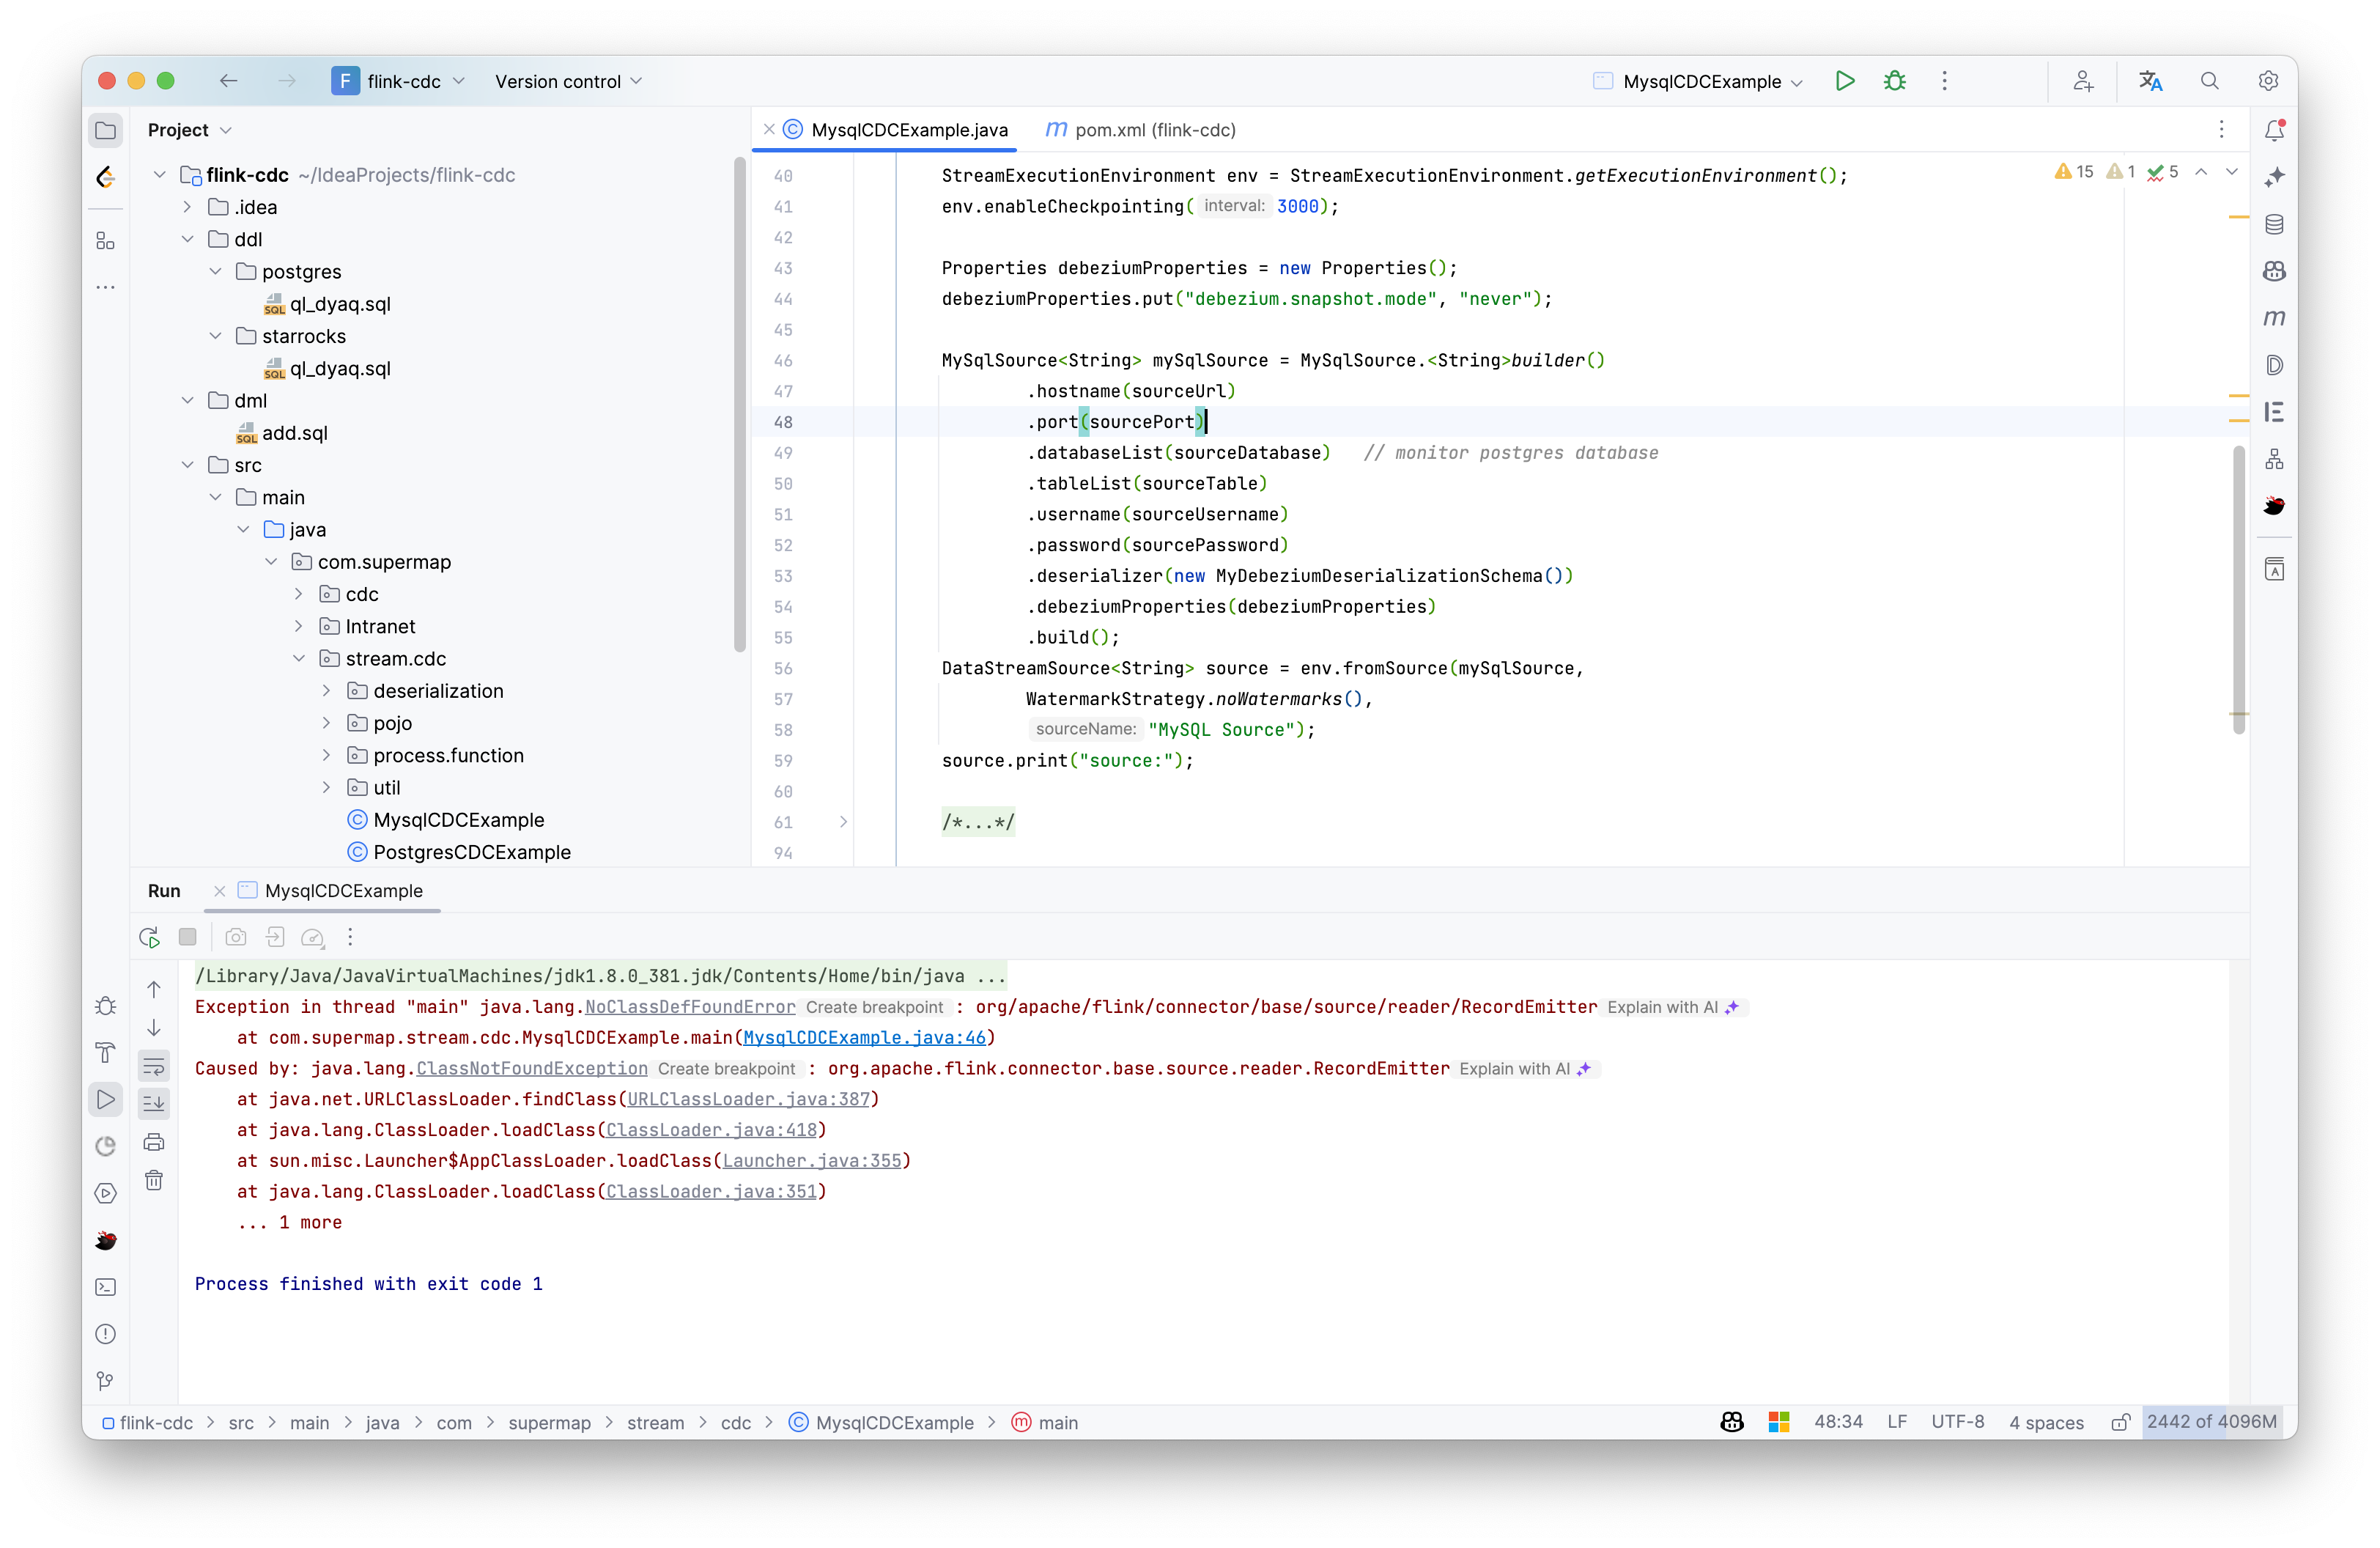Viewport: 2380px width, 1548px height.
Task: Open the Project tool window folder icon
Action: 105,130
